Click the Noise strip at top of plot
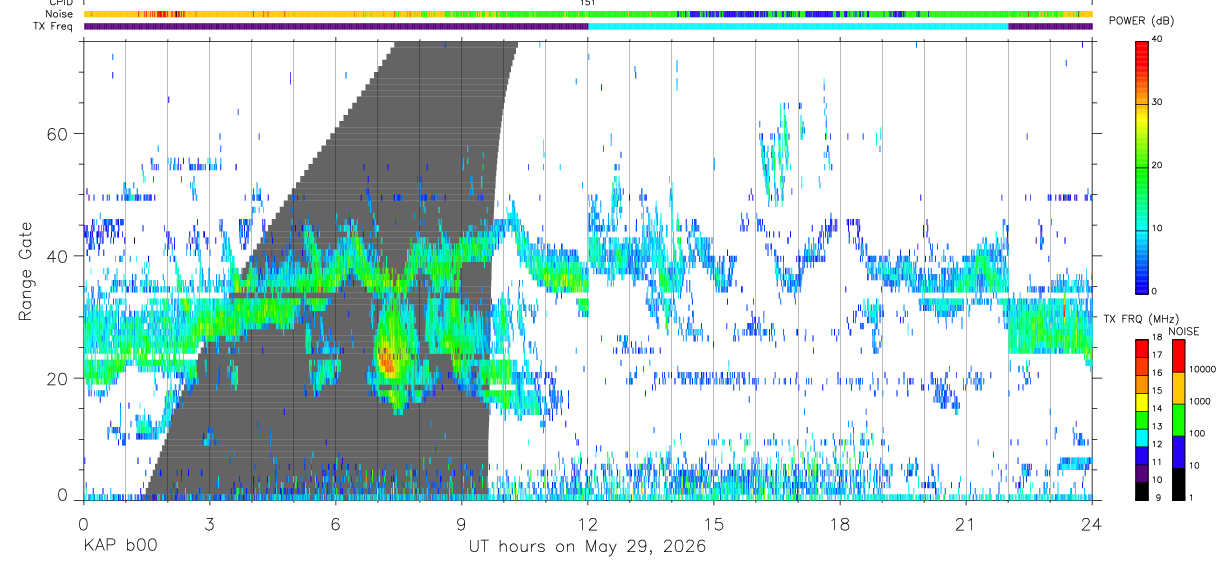The width and height of the screenshot is (1228, 567). tap(588, 15)
